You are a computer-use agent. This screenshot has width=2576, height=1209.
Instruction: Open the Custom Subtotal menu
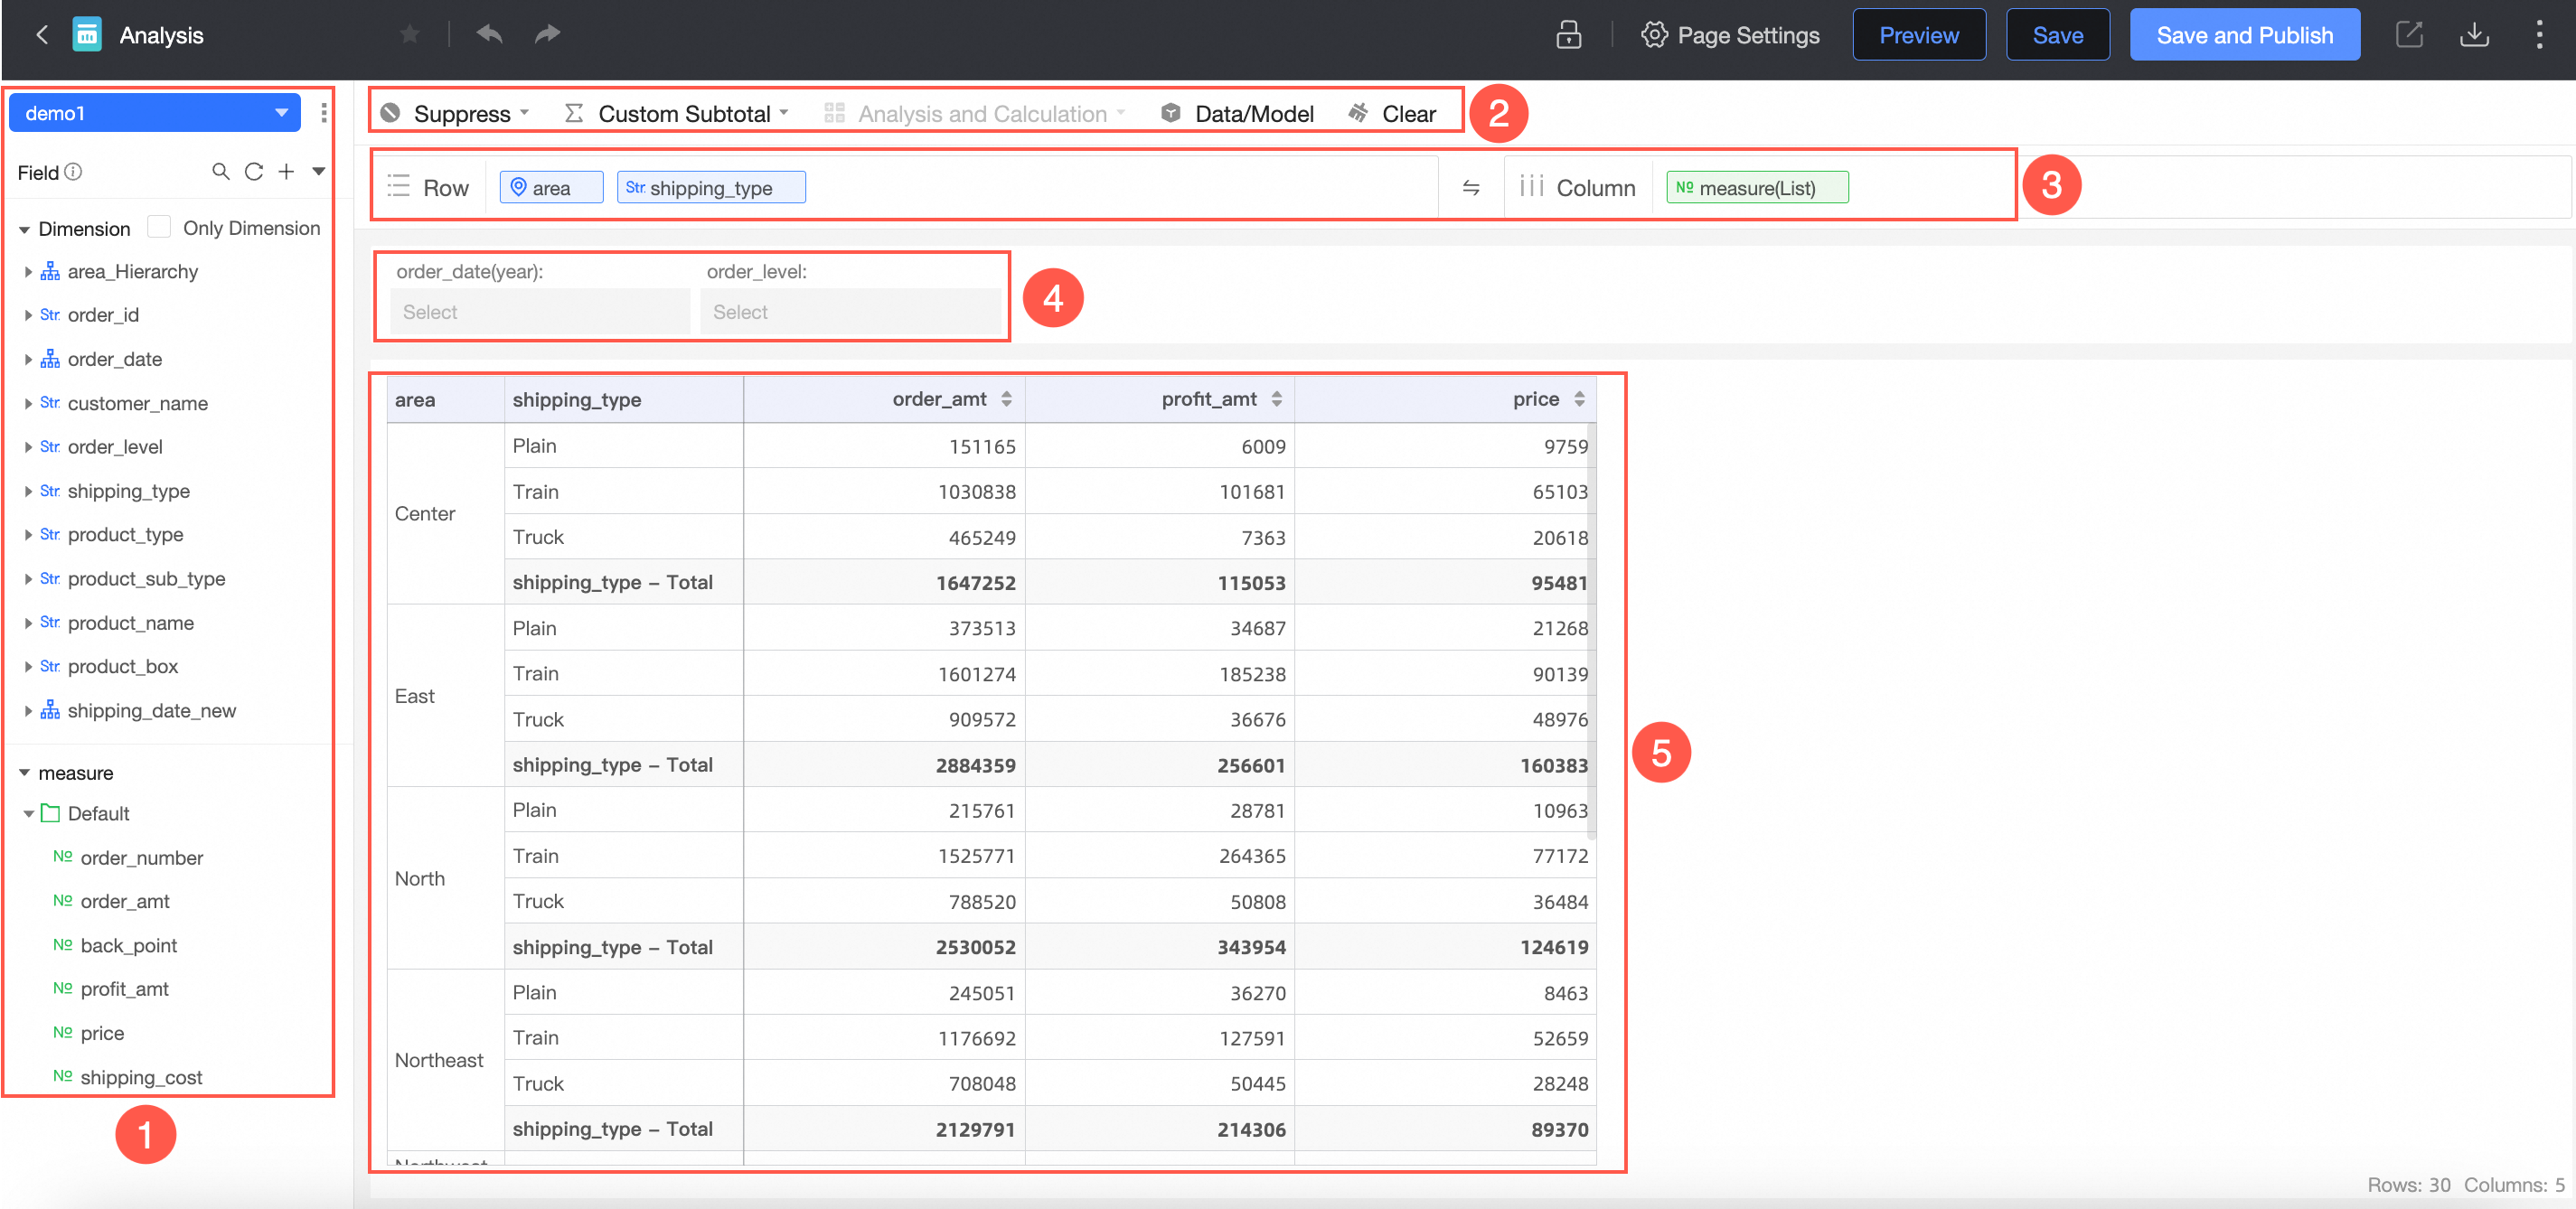pos(683,113)
